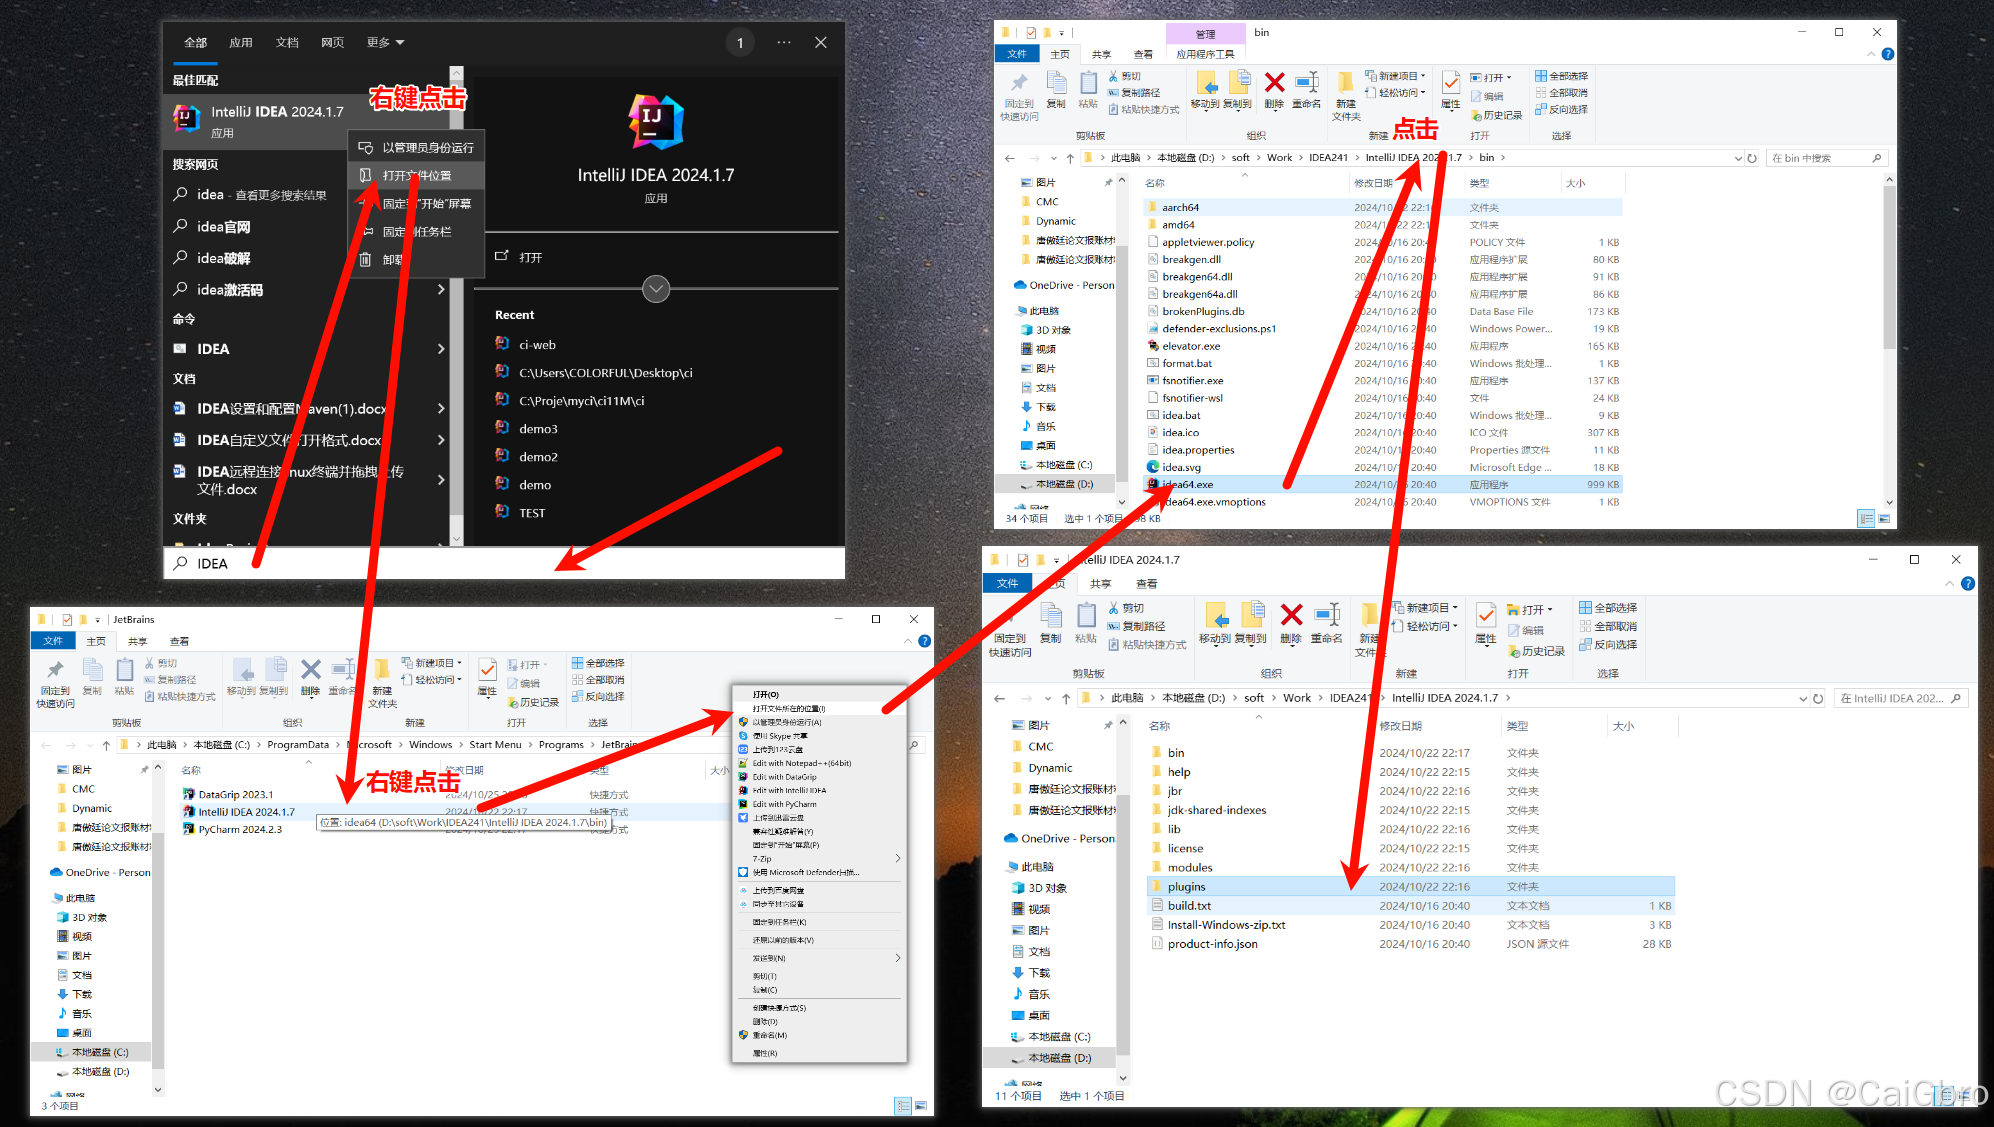Expand IDEA command result chevron
The image size is (1994, 1127).
441,349
